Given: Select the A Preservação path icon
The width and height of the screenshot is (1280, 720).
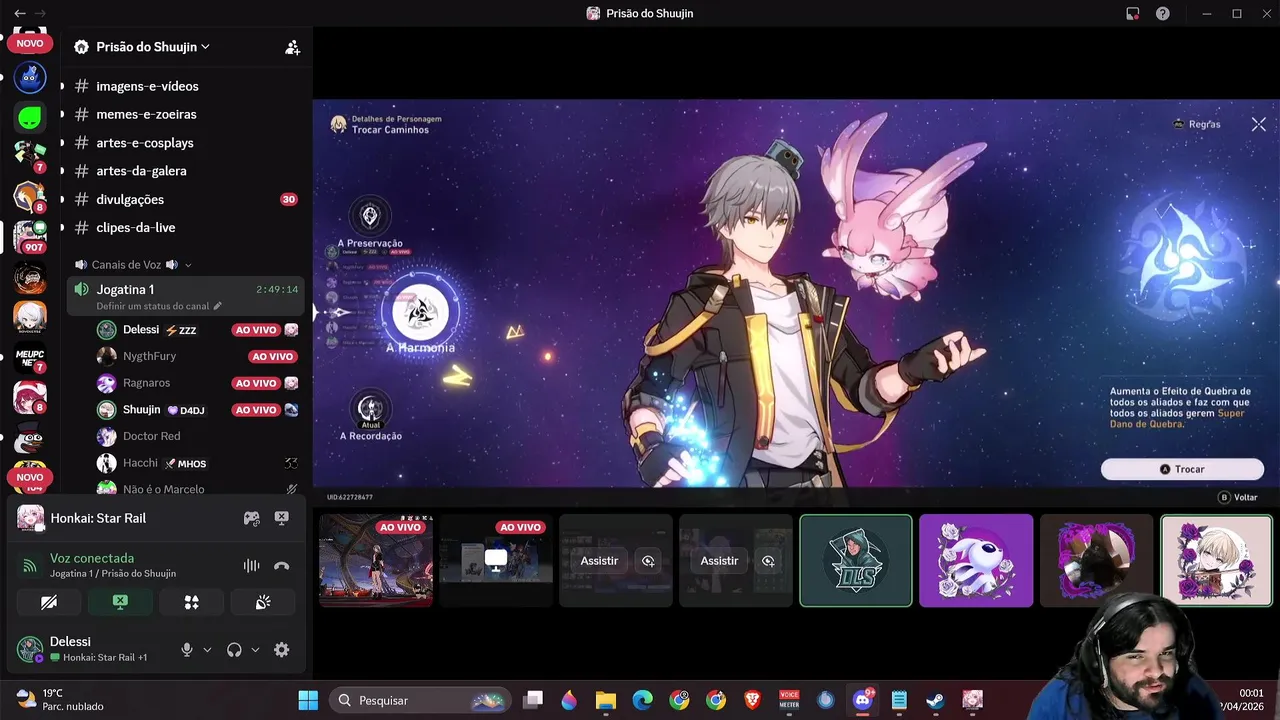Looking at the screenshot, I should coord(370,216).
